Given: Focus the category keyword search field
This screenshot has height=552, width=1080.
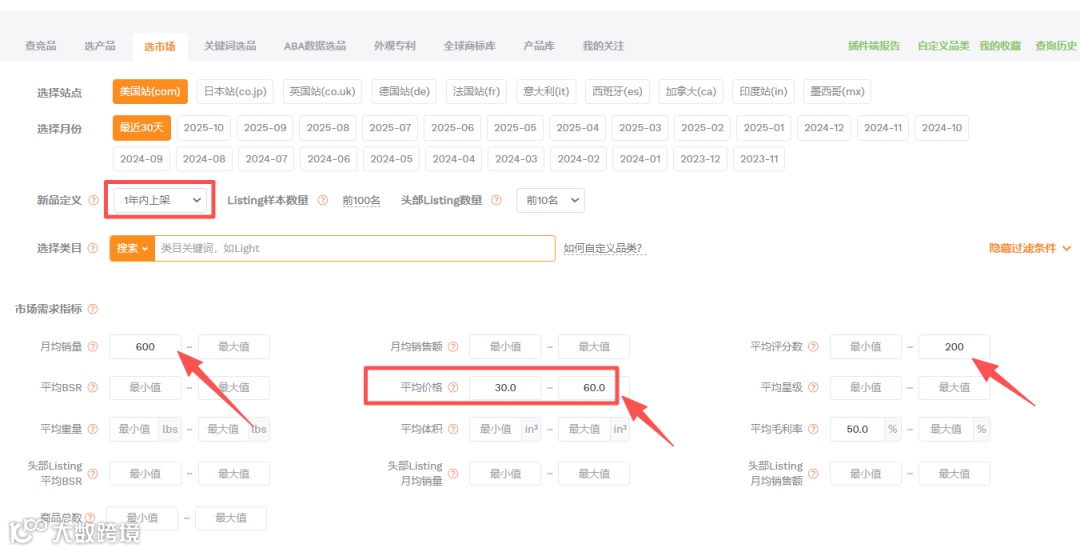Looking at the screenshot, I should [355, 248].
